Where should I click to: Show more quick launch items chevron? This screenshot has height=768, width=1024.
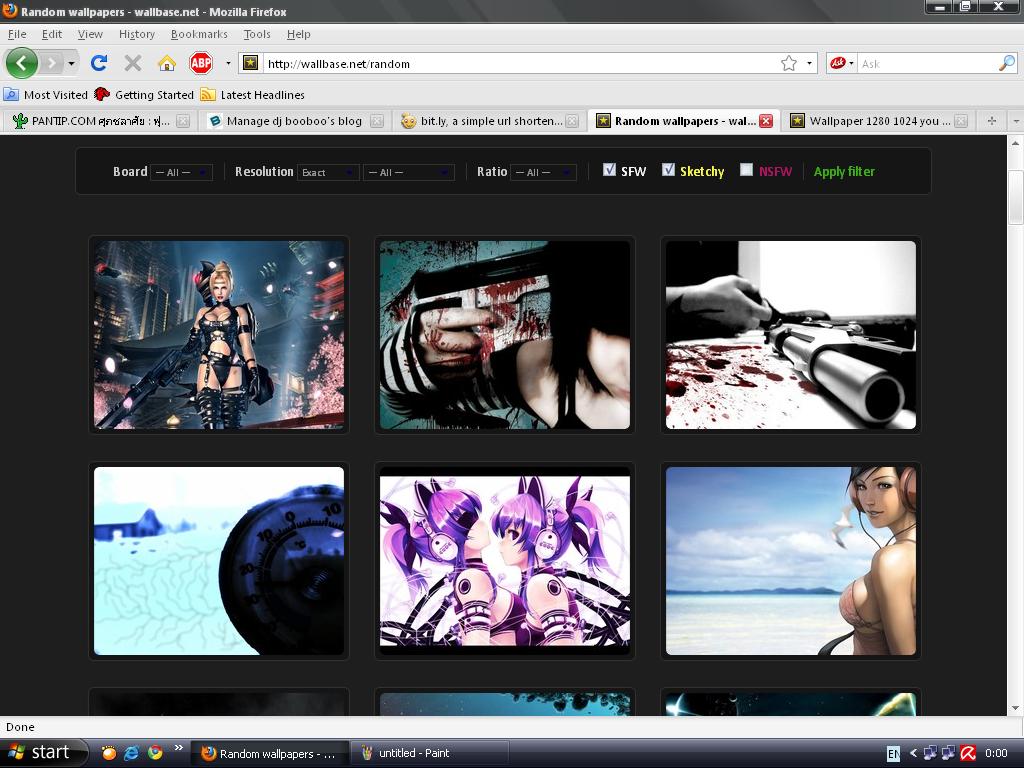(178, 748)
